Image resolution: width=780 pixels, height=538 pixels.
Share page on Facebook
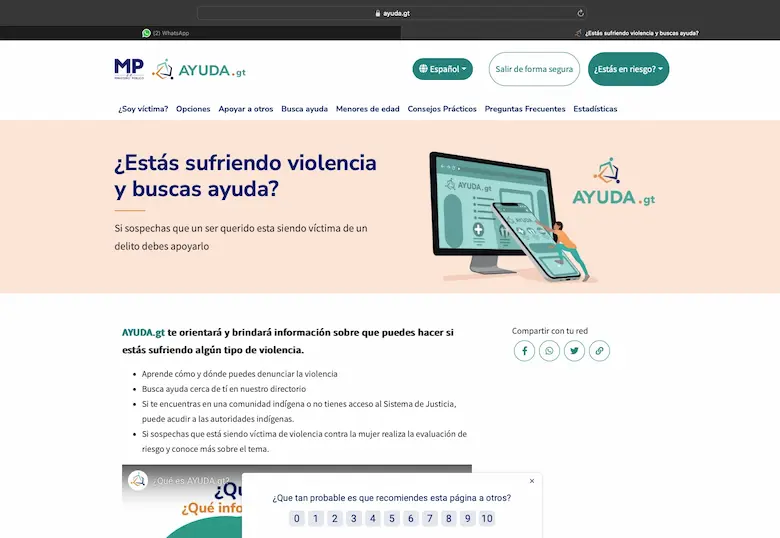coord(524,351)
